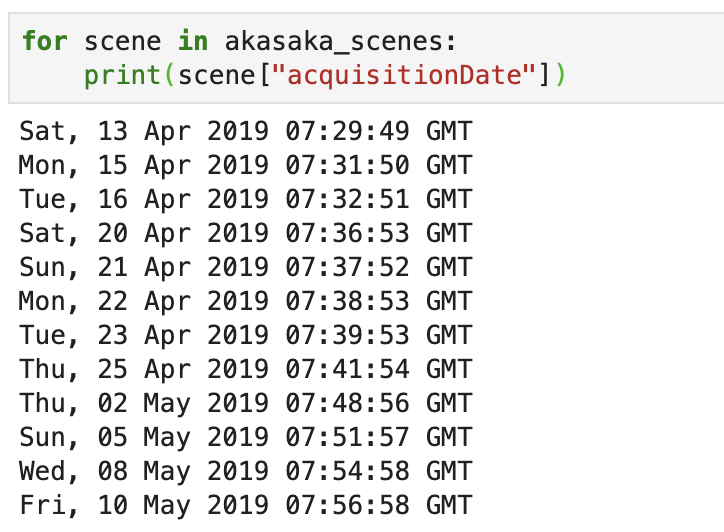Click the 'Thu, 25 Apr 2019' output line
This screenshot has height=532, width=724.
[246, 369]
